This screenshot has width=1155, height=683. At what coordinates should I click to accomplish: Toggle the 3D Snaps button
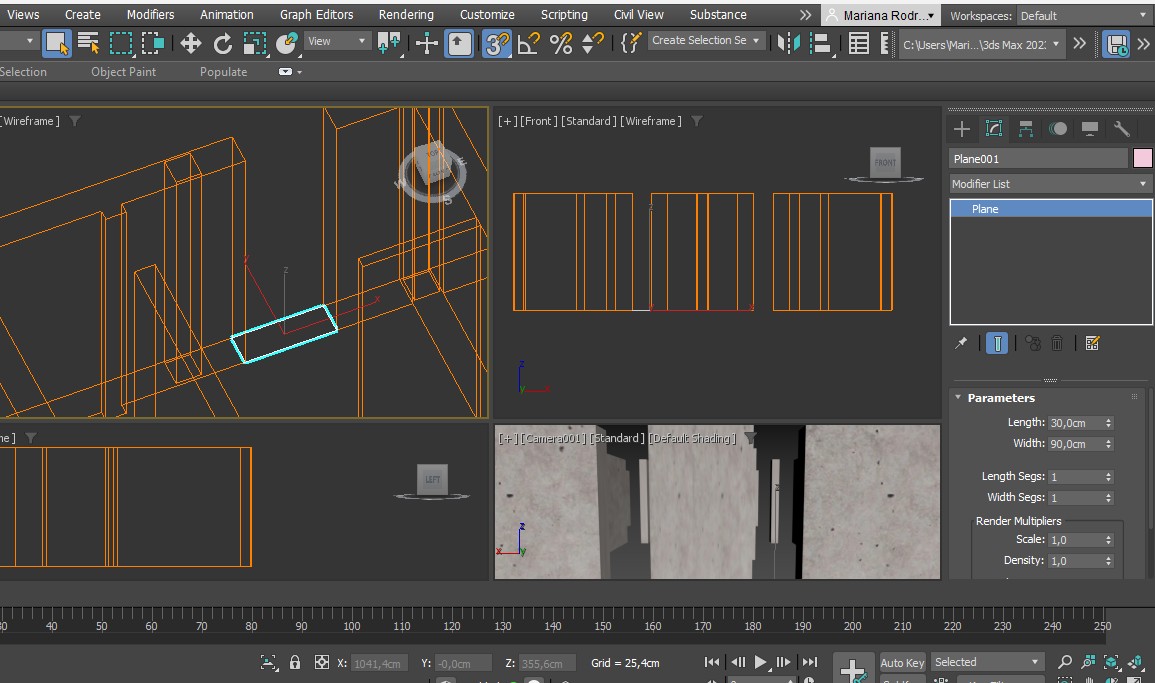(x=496, y=43)
